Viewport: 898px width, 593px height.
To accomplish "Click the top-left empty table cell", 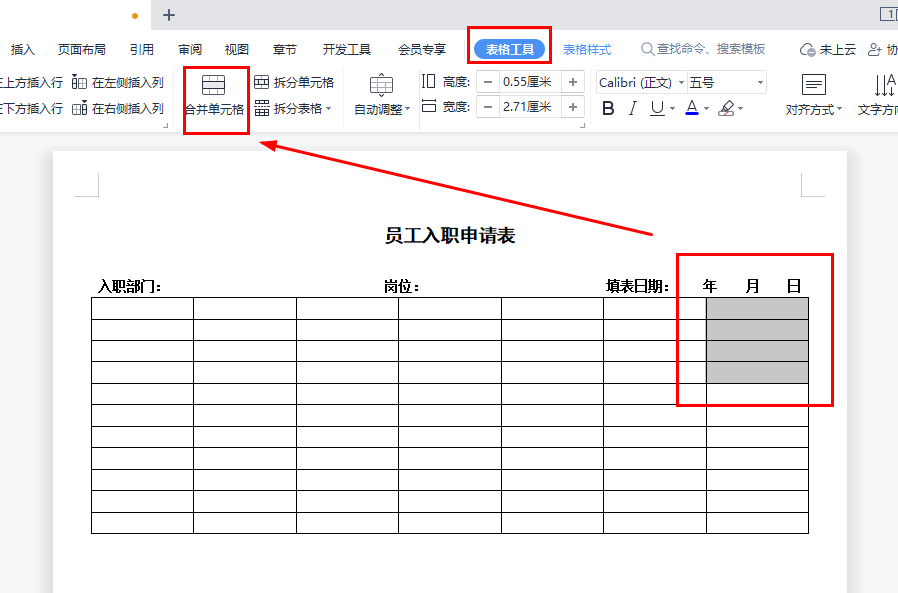I will (143, 309).
